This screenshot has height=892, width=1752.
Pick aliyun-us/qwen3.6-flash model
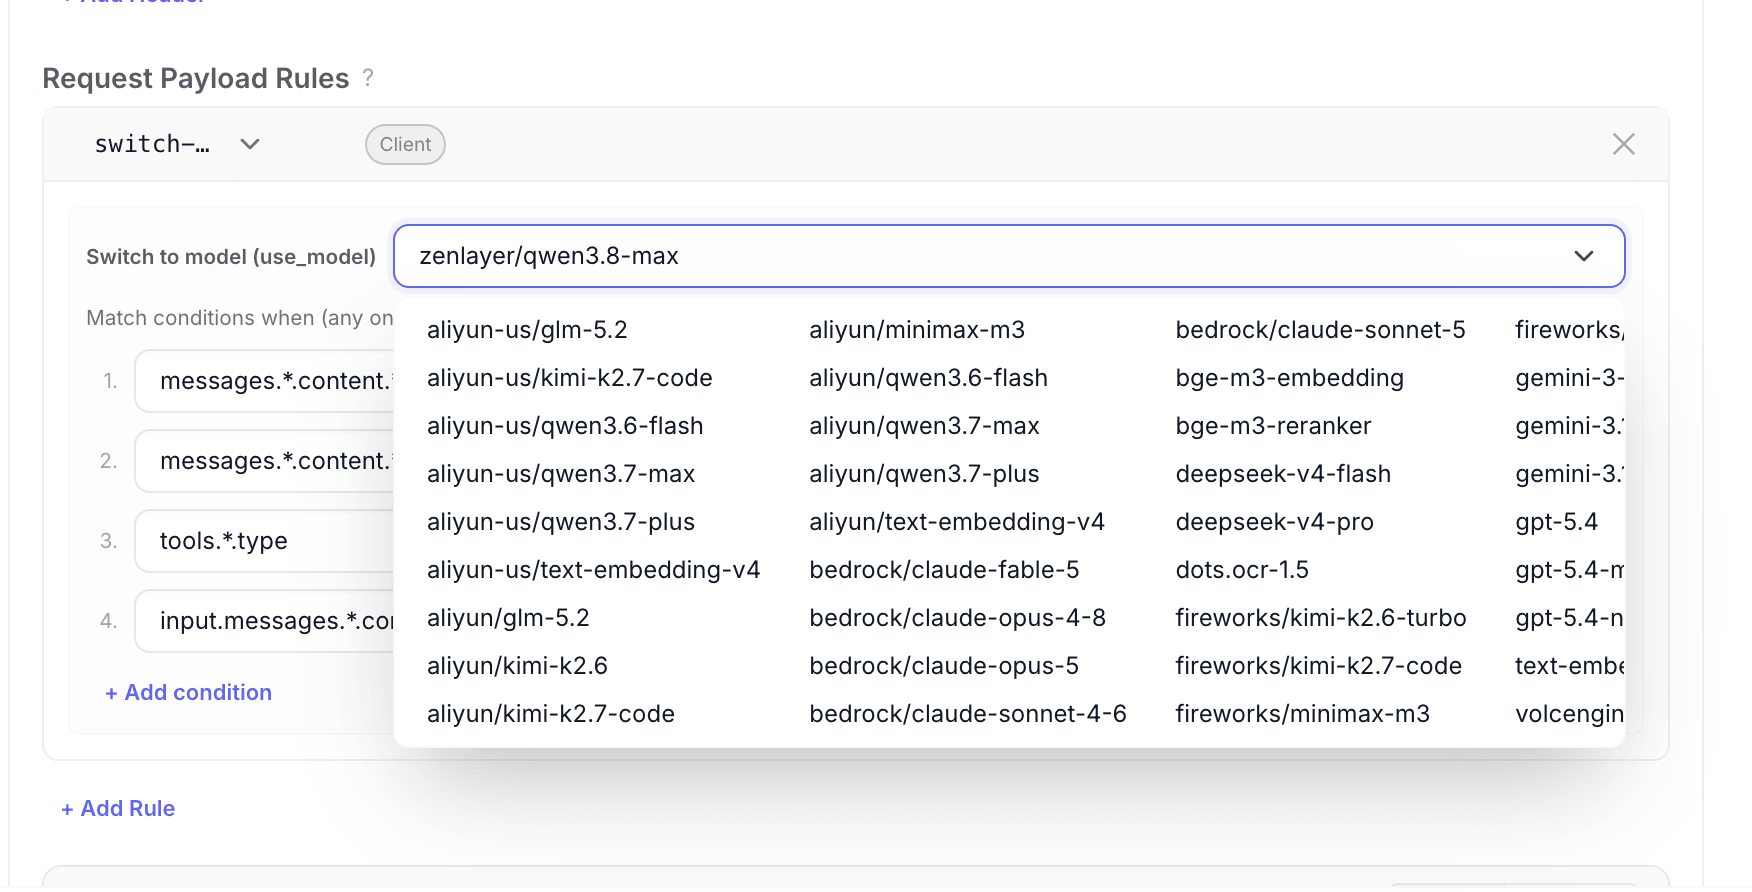click(565, 426)
